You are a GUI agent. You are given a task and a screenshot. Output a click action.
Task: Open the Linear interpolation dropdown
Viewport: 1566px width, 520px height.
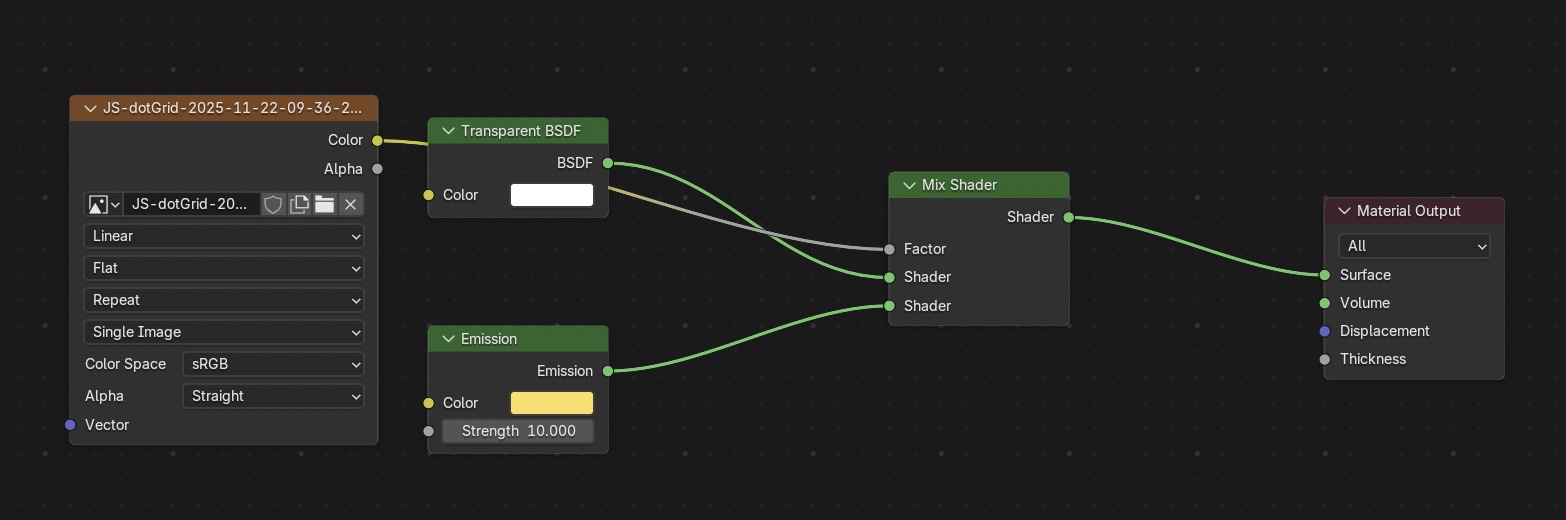224,236
